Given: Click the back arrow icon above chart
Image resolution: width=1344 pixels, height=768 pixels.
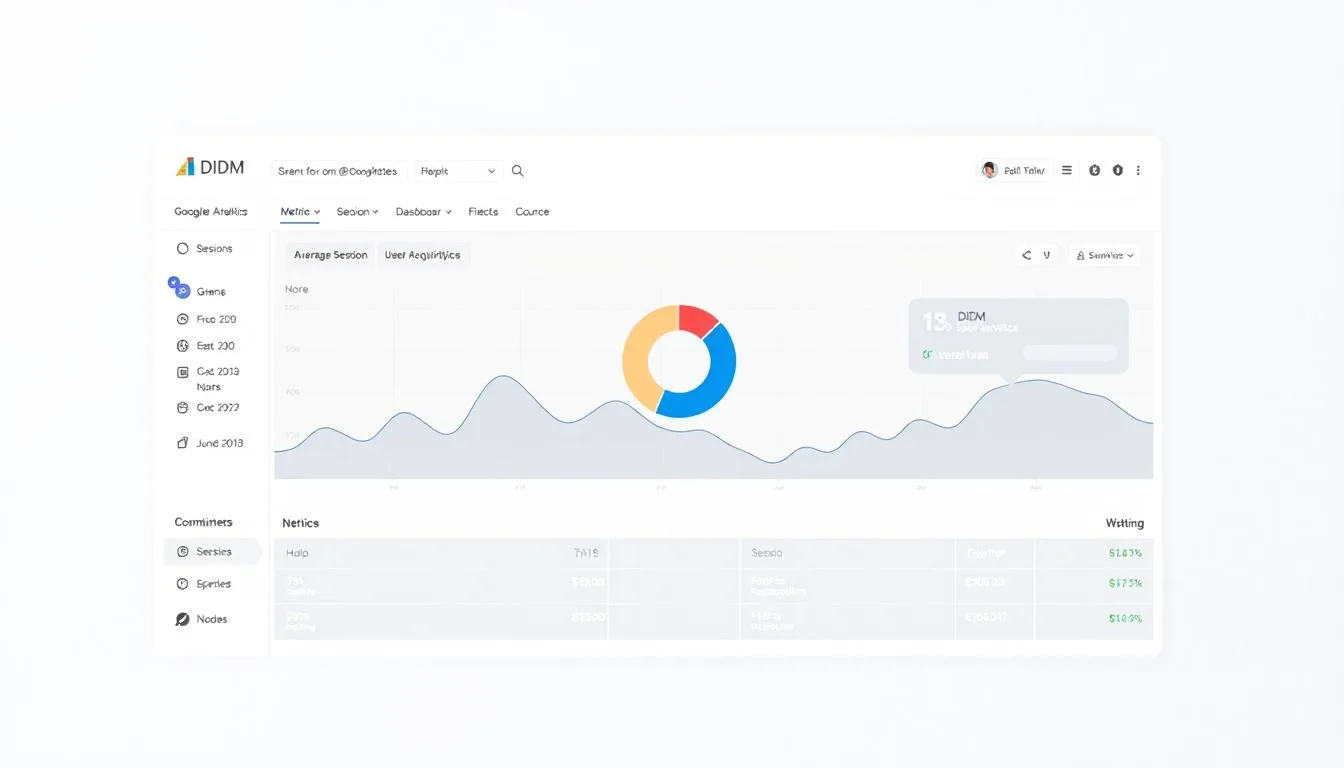Looking at the screenshot, I should [x=1026, y=256].
